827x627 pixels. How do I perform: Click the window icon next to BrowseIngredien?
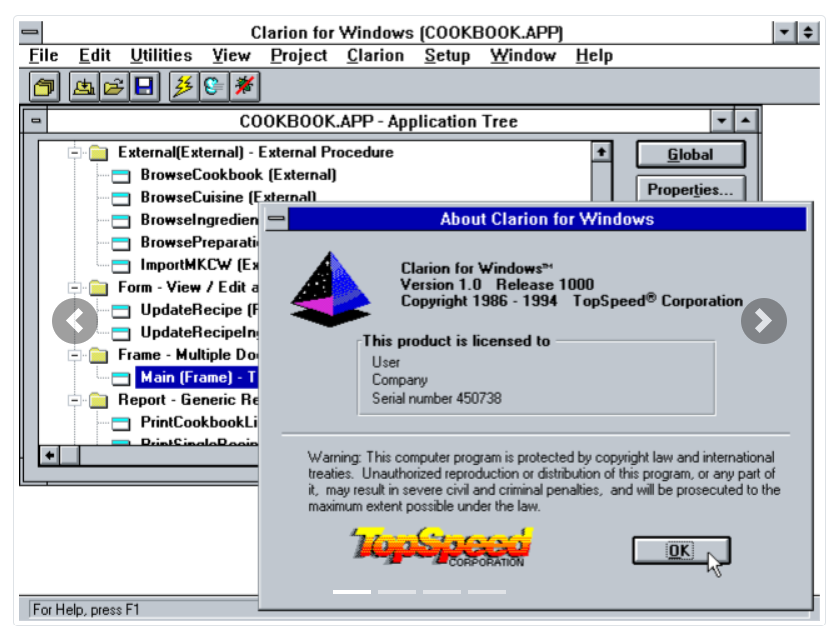pos(121,220)
